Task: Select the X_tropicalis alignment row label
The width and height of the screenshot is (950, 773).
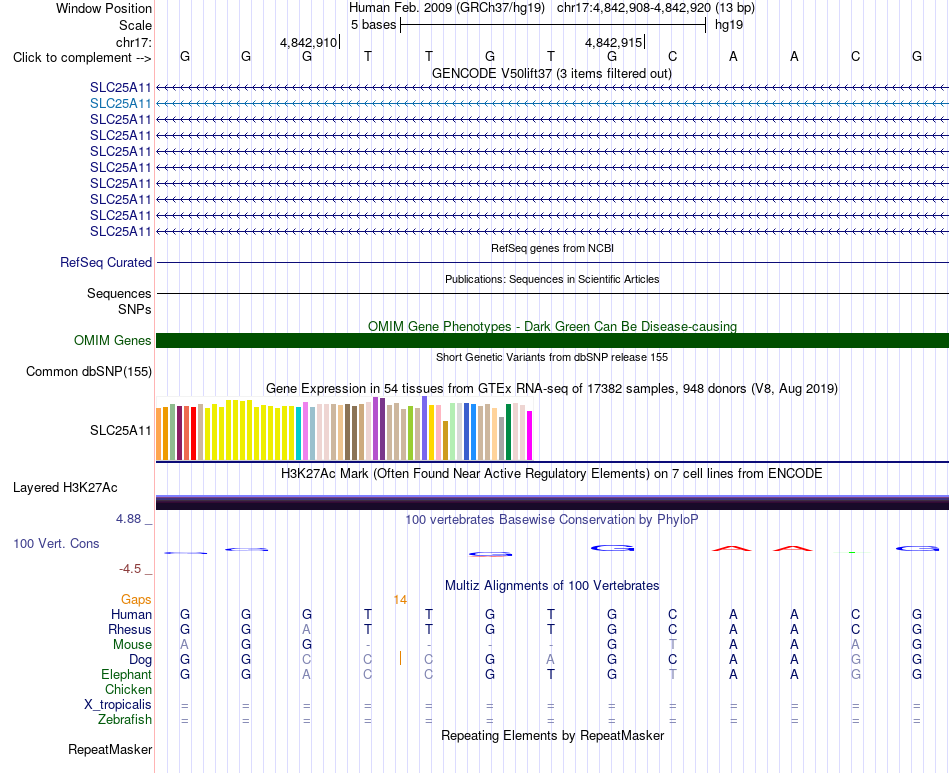Action: click(x=118, y=705)
